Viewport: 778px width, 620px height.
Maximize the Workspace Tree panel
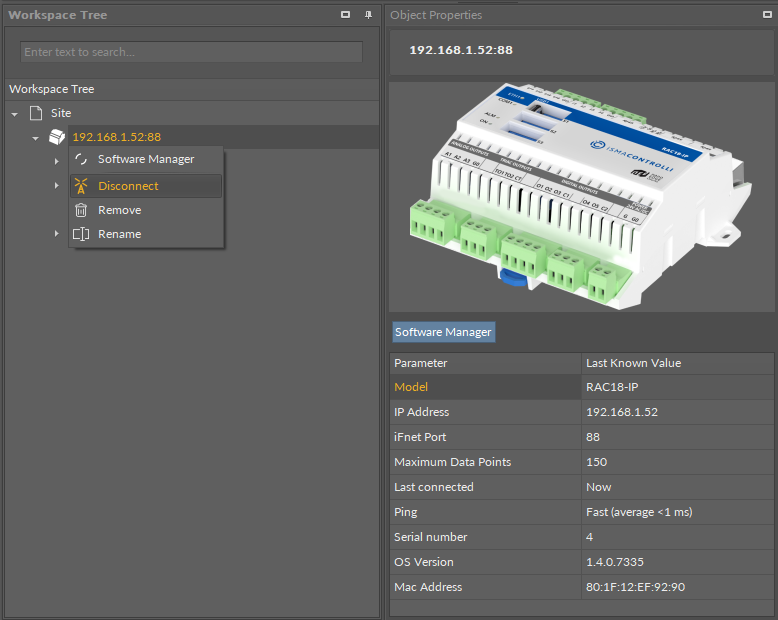(x=346, y=15)
